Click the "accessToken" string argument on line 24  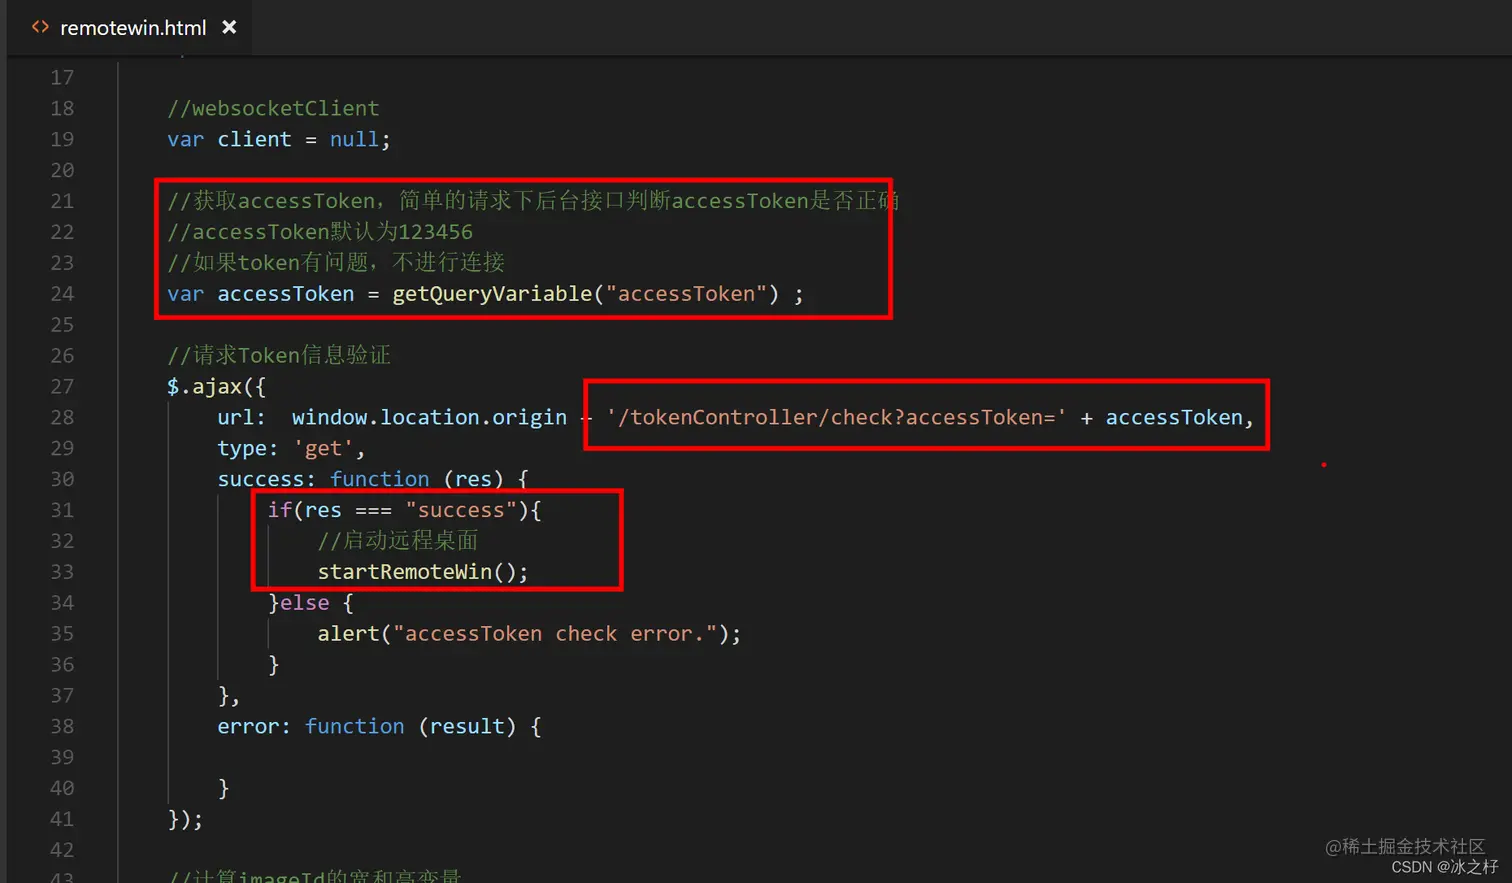click(x=686, y=294)
